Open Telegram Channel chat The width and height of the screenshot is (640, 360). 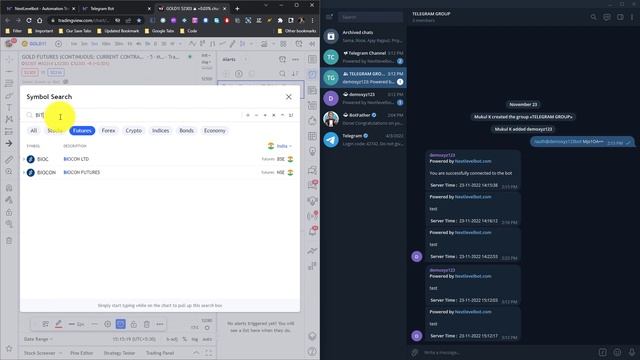364,57
